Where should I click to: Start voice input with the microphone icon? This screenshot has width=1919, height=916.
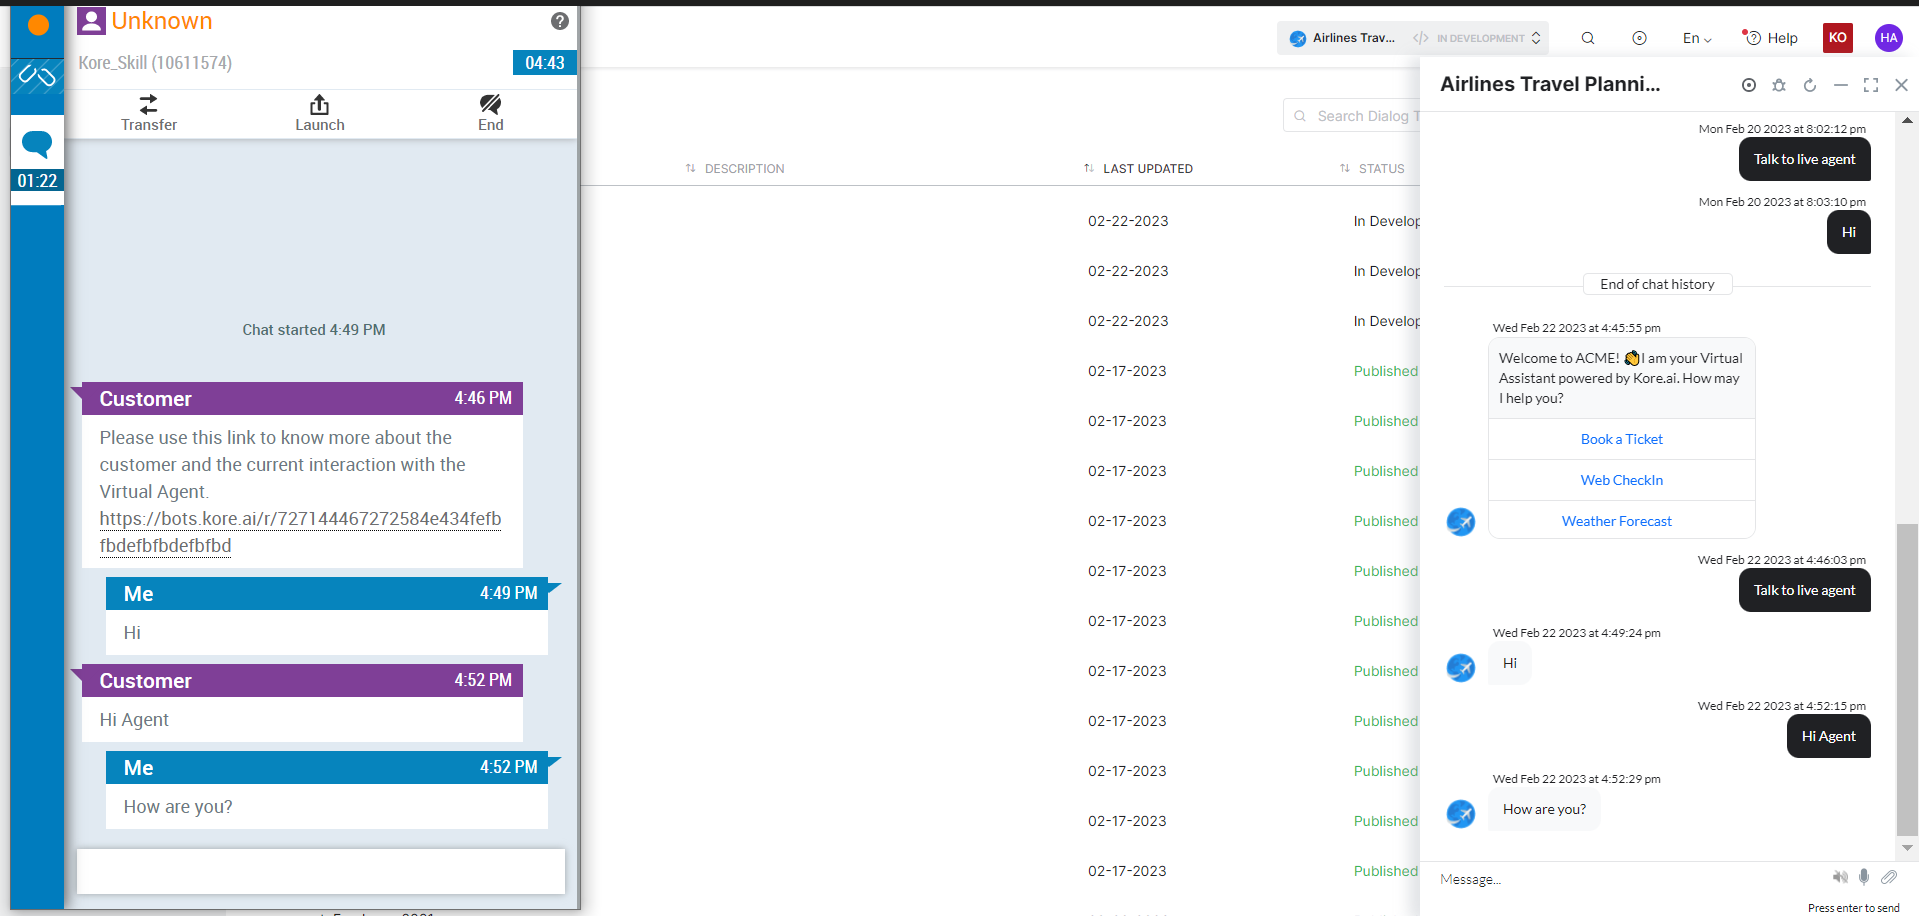(x=1864, y=877)
